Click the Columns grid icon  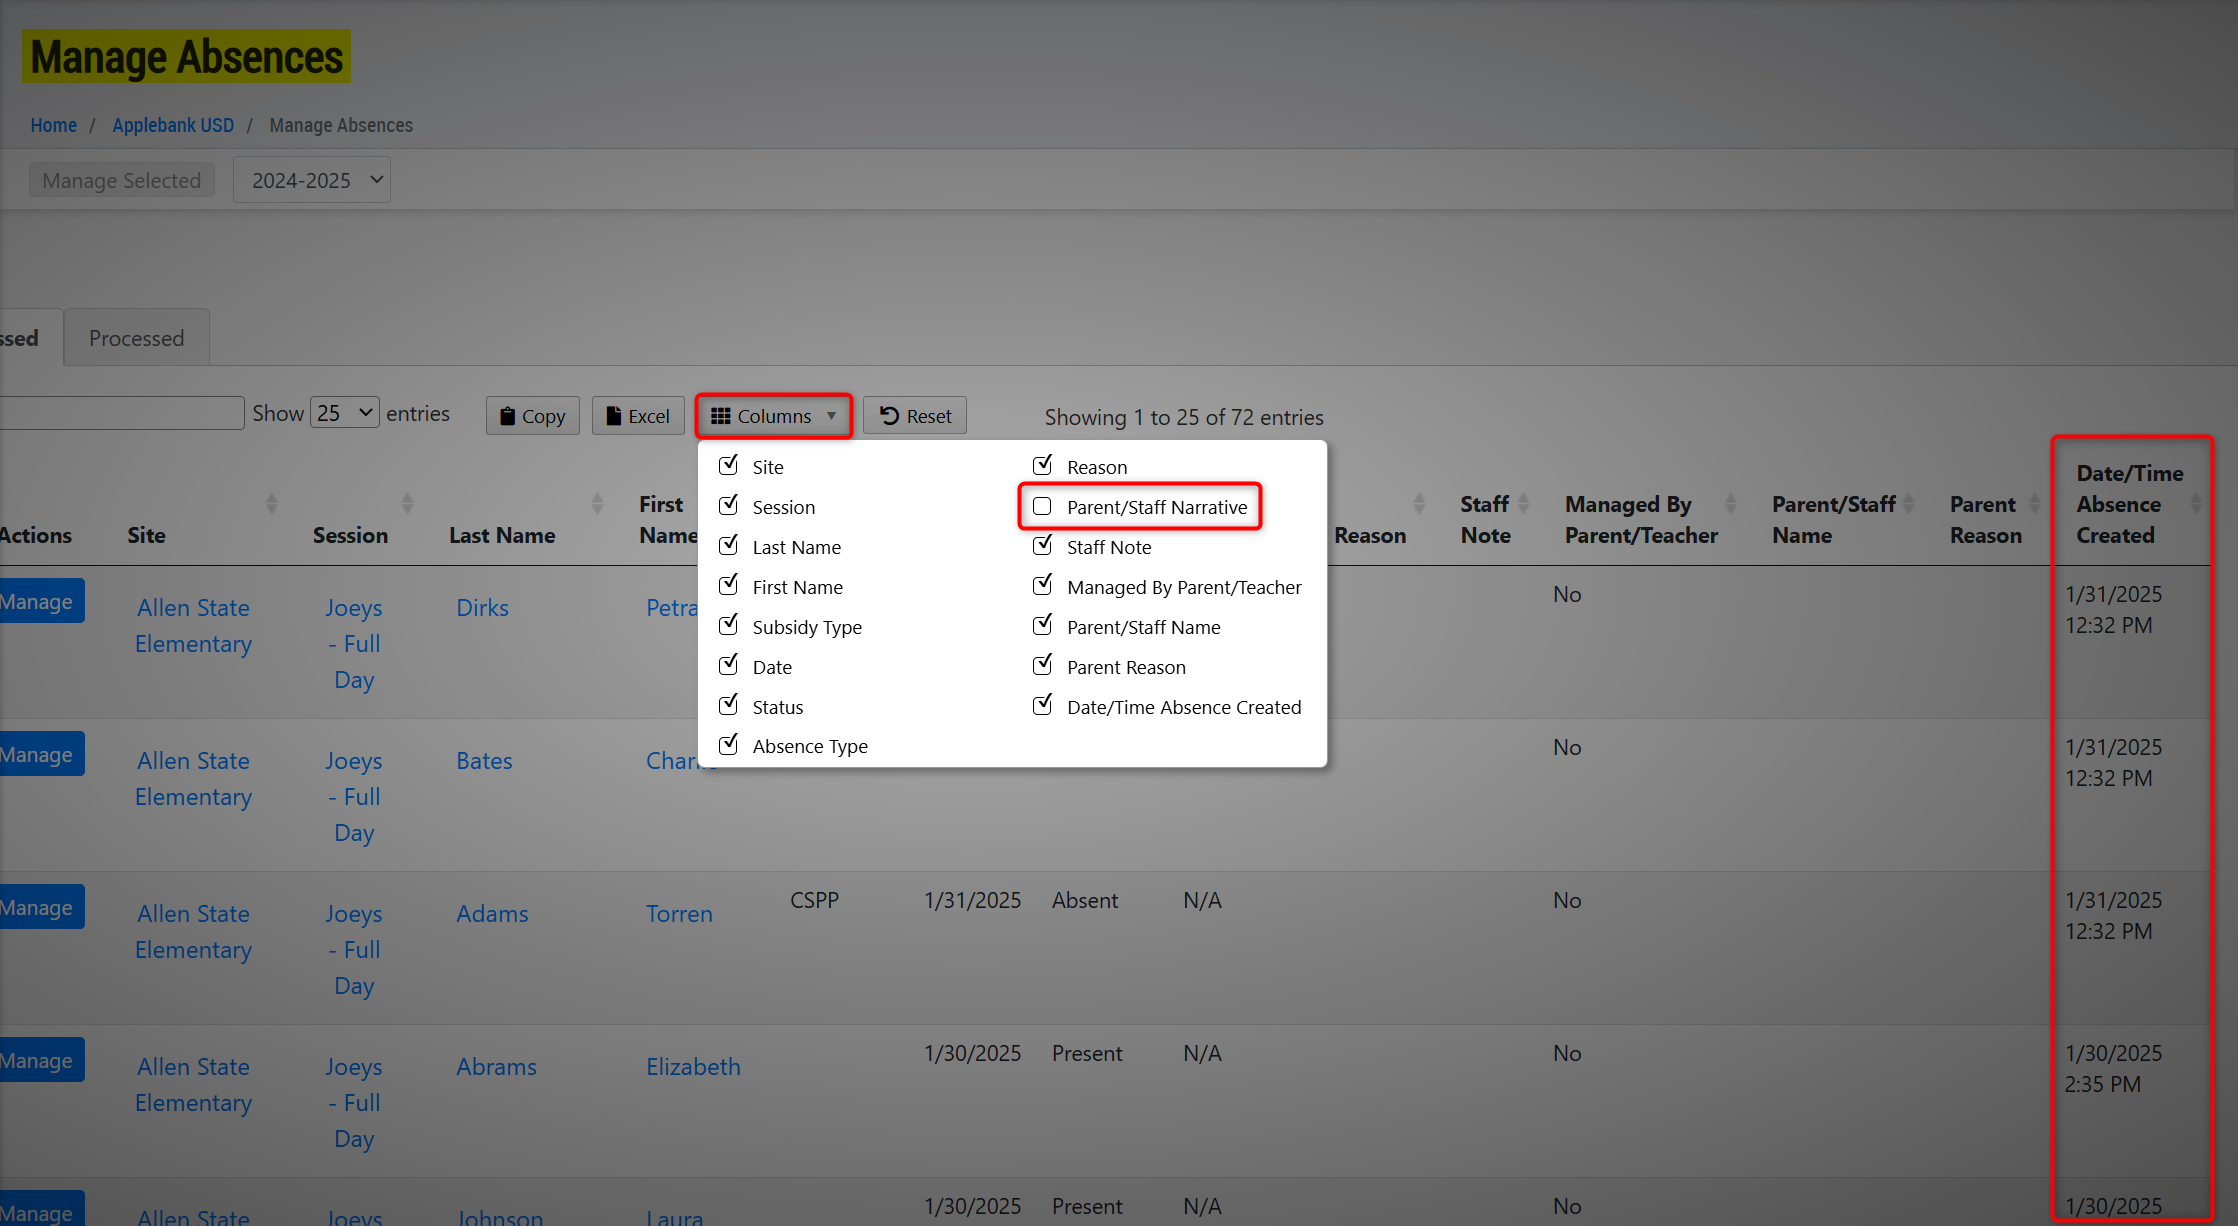click(720, 416)
